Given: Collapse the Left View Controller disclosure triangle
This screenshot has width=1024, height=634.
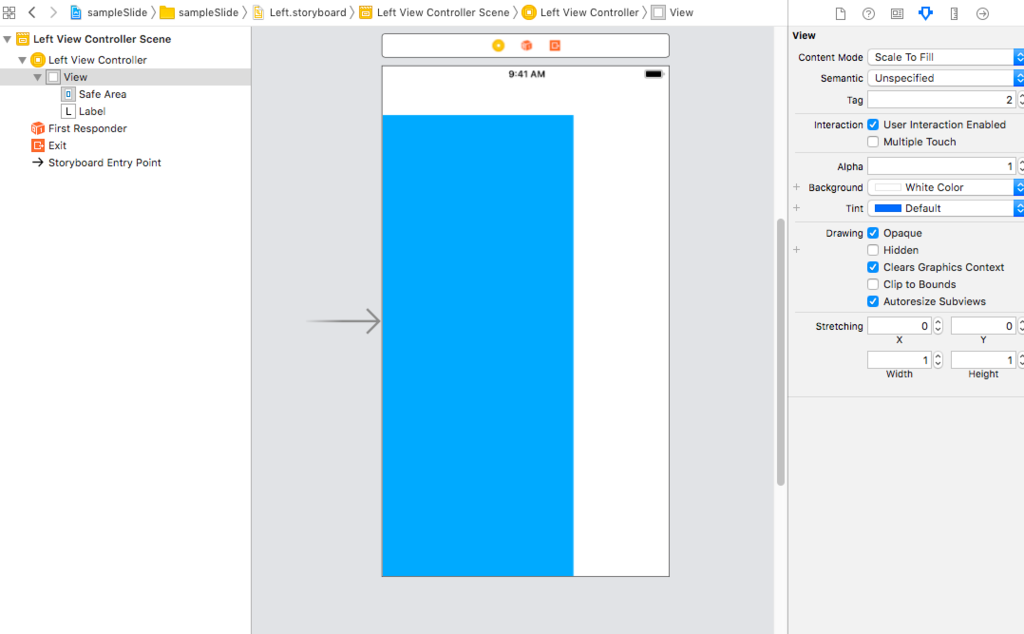Looking at the screenshot, I should (x=22, y=60).
